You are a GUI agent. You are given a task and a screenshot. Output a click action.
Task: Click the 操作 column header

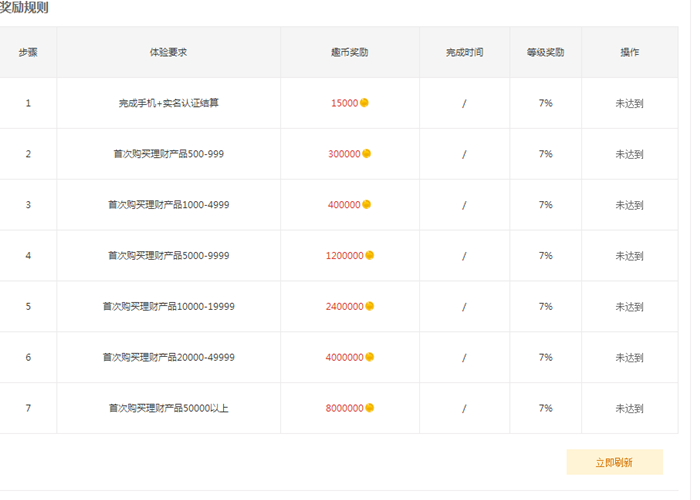pyautogui.click(x=629, y=52)
